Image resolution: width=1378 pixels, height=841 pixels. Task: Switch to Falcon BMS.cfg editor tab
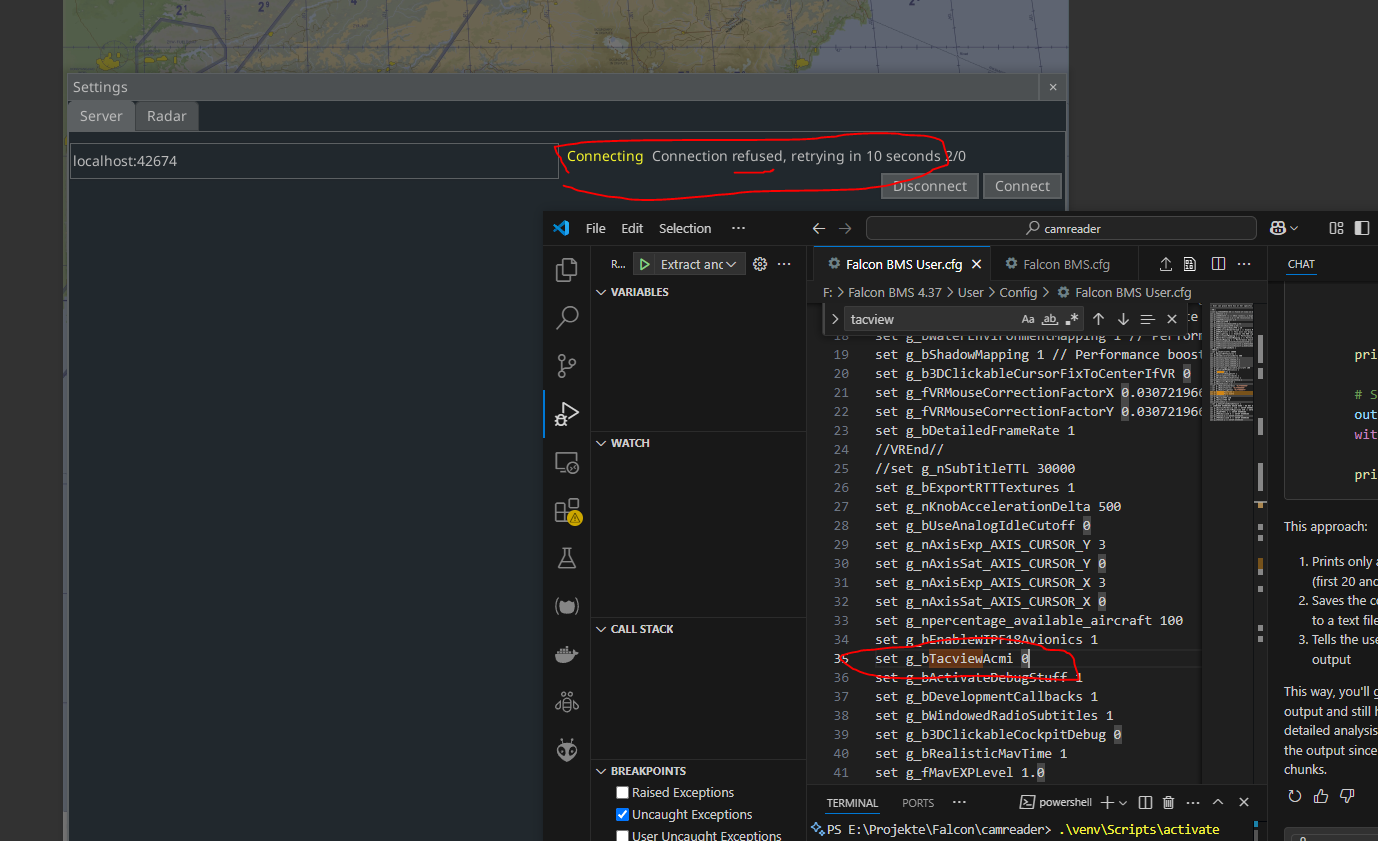point(1066,264)
